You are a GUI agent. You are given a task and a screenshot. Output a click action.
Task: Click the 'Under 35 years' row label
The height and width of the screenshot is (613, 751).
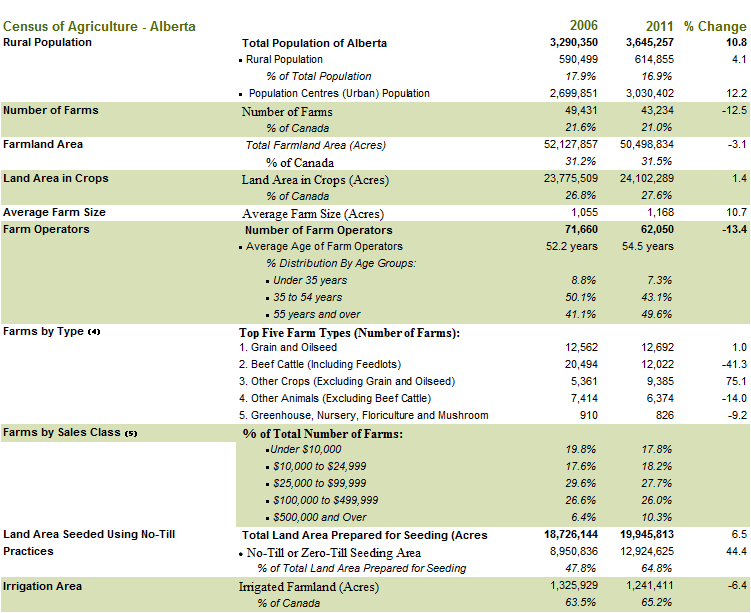click(x=310, y=280)
